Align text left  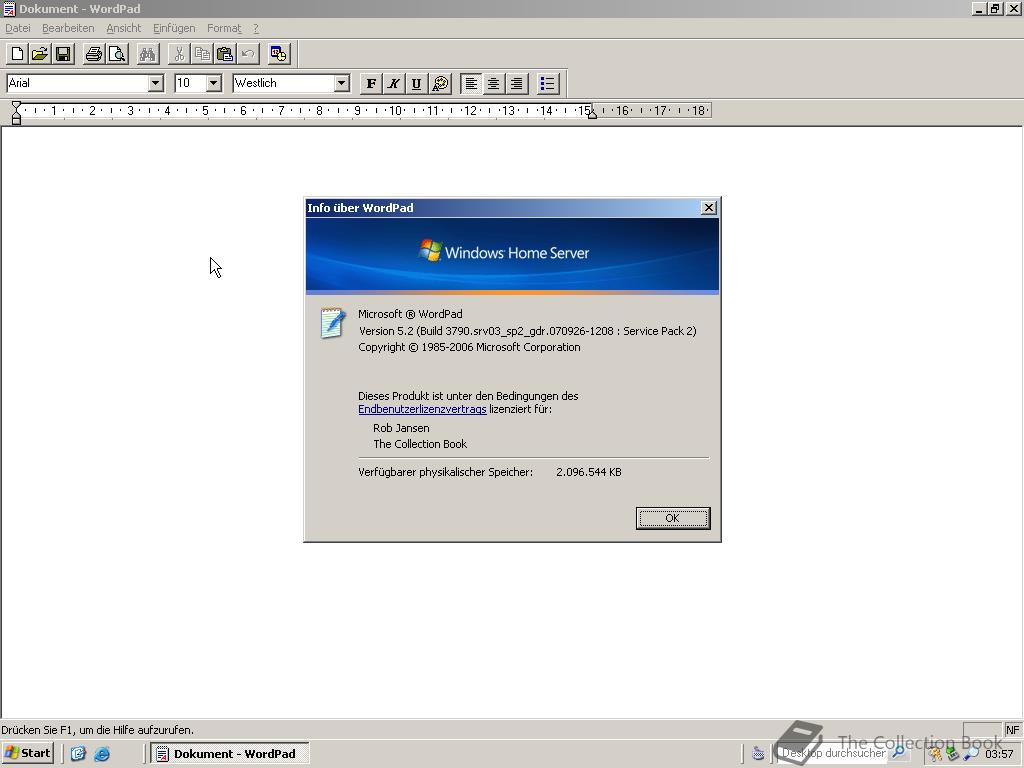tap(471, 84)
